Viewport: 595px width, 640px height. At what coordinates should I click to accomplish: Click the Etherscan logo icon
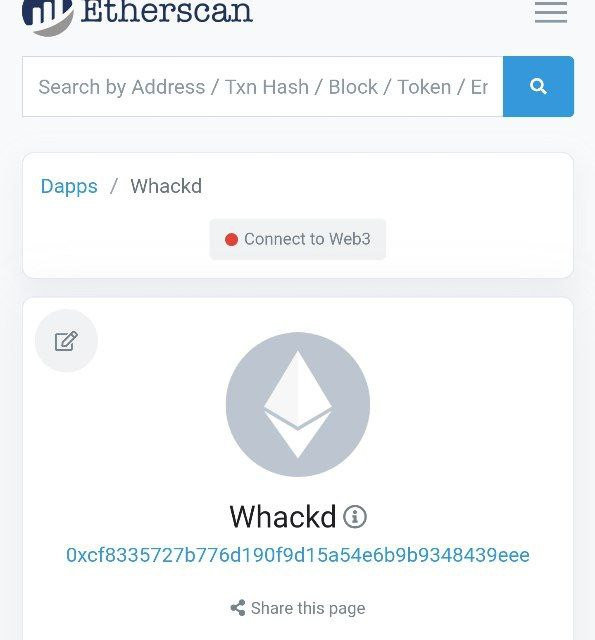[x=47, y=16]
